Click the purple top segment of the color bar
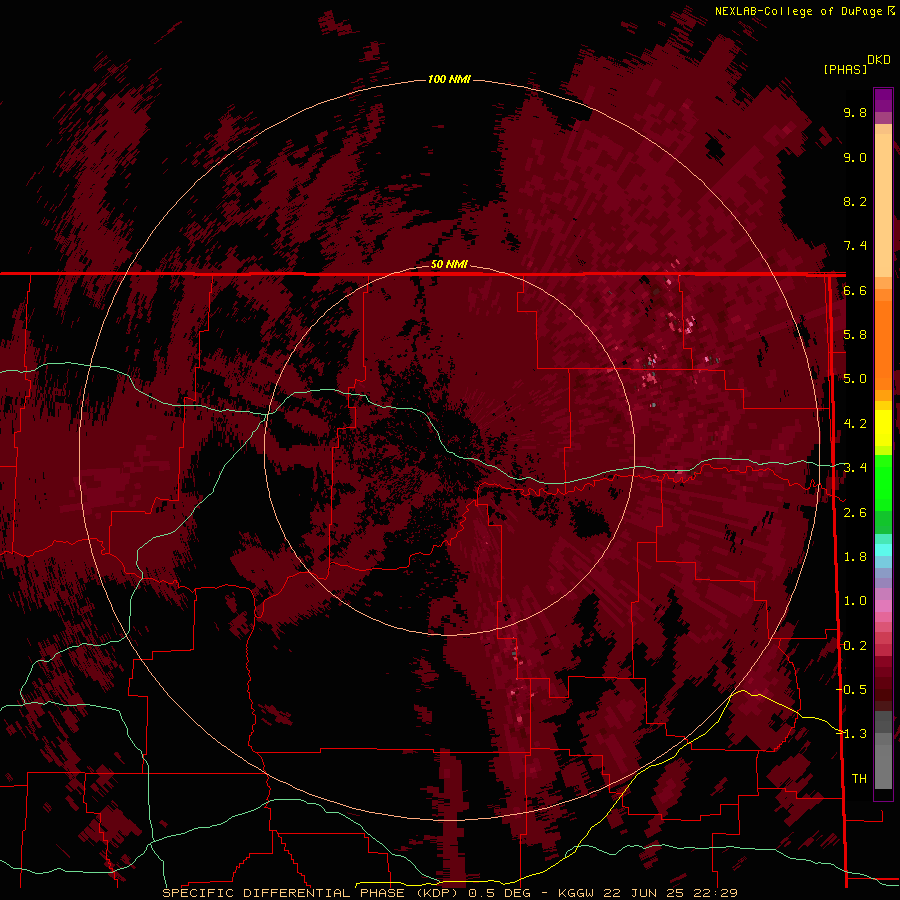The image size is (900, 900). point(883,101)
